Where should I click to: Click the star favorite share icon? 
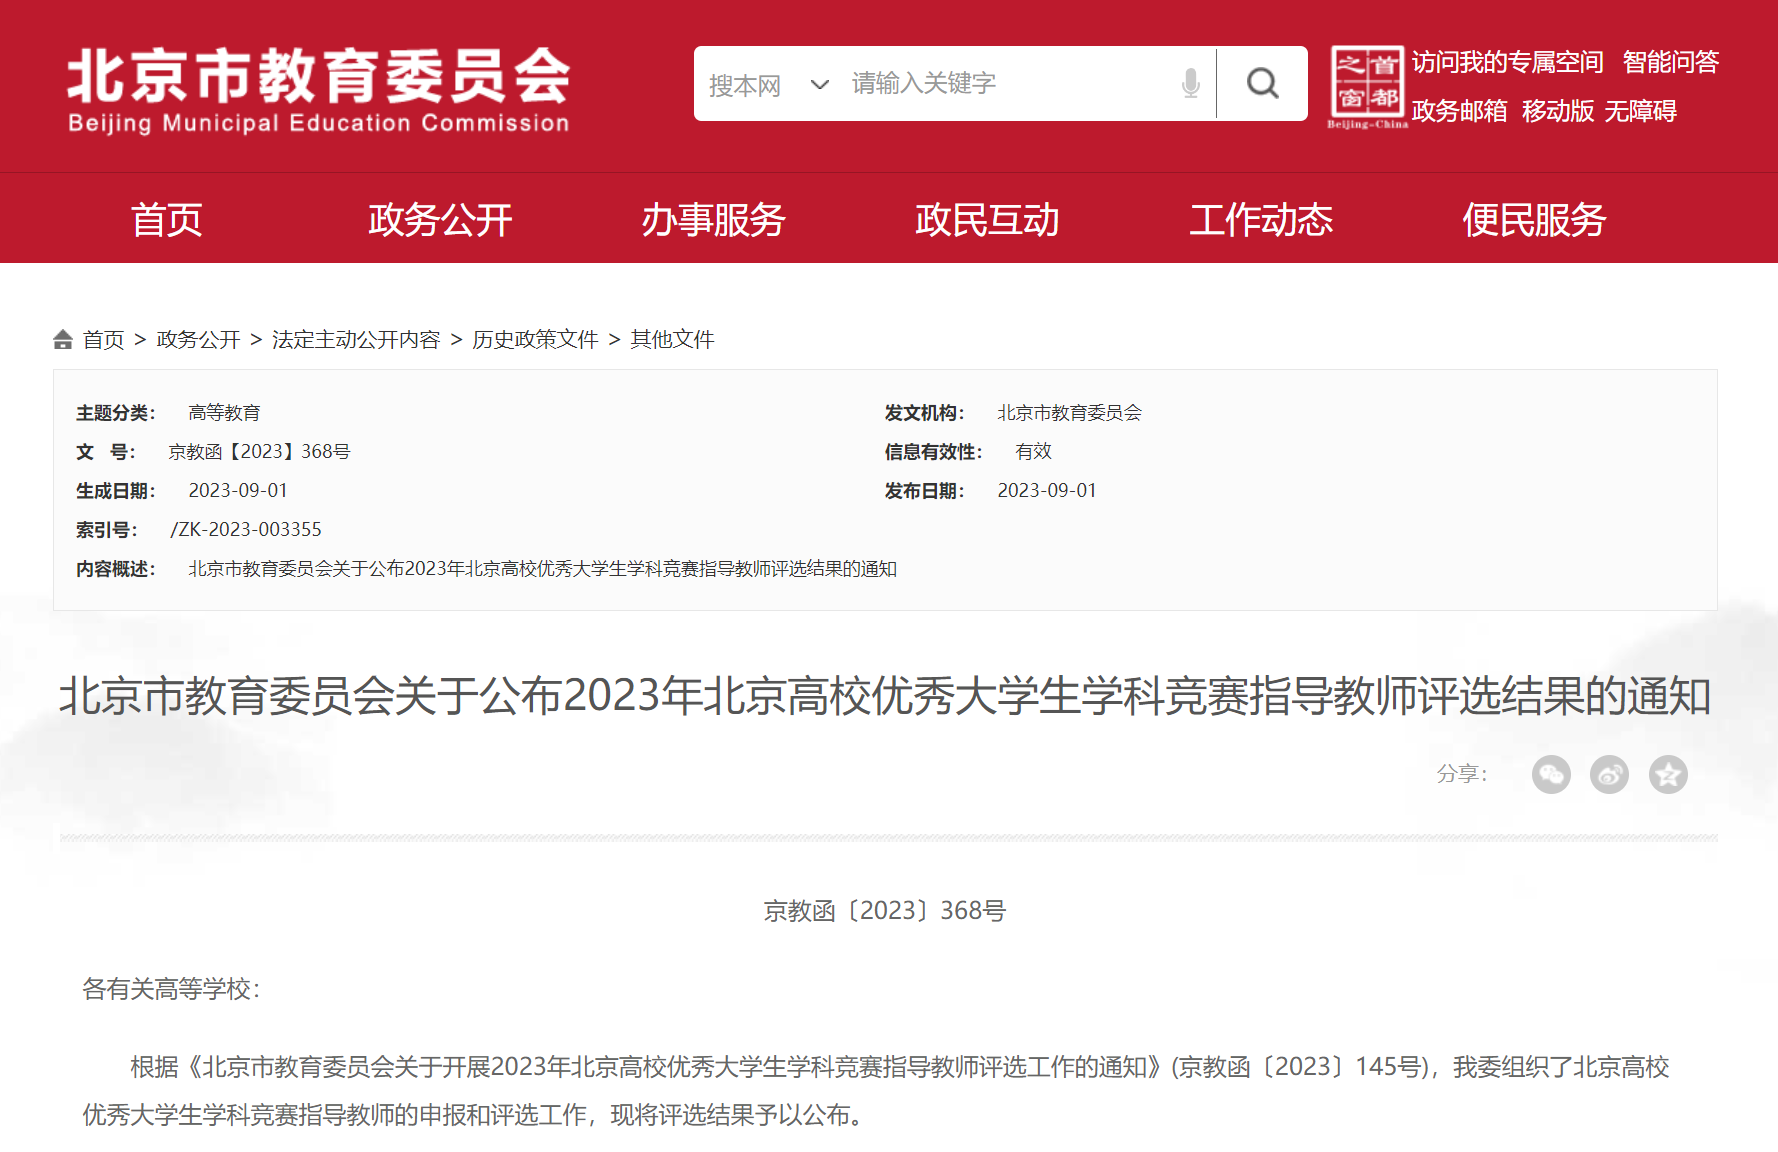(x=1668, y=774)
